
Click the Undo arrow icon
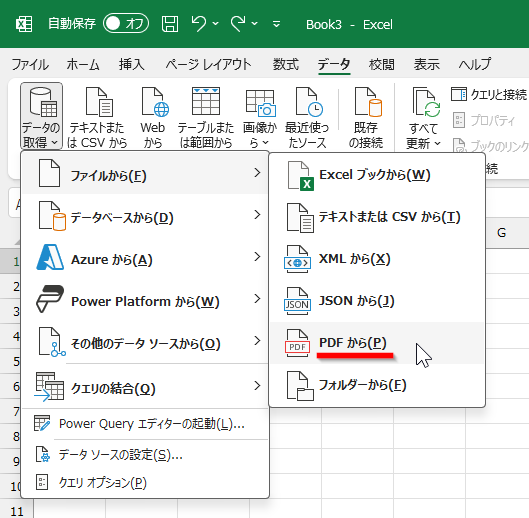pos(199,24)
